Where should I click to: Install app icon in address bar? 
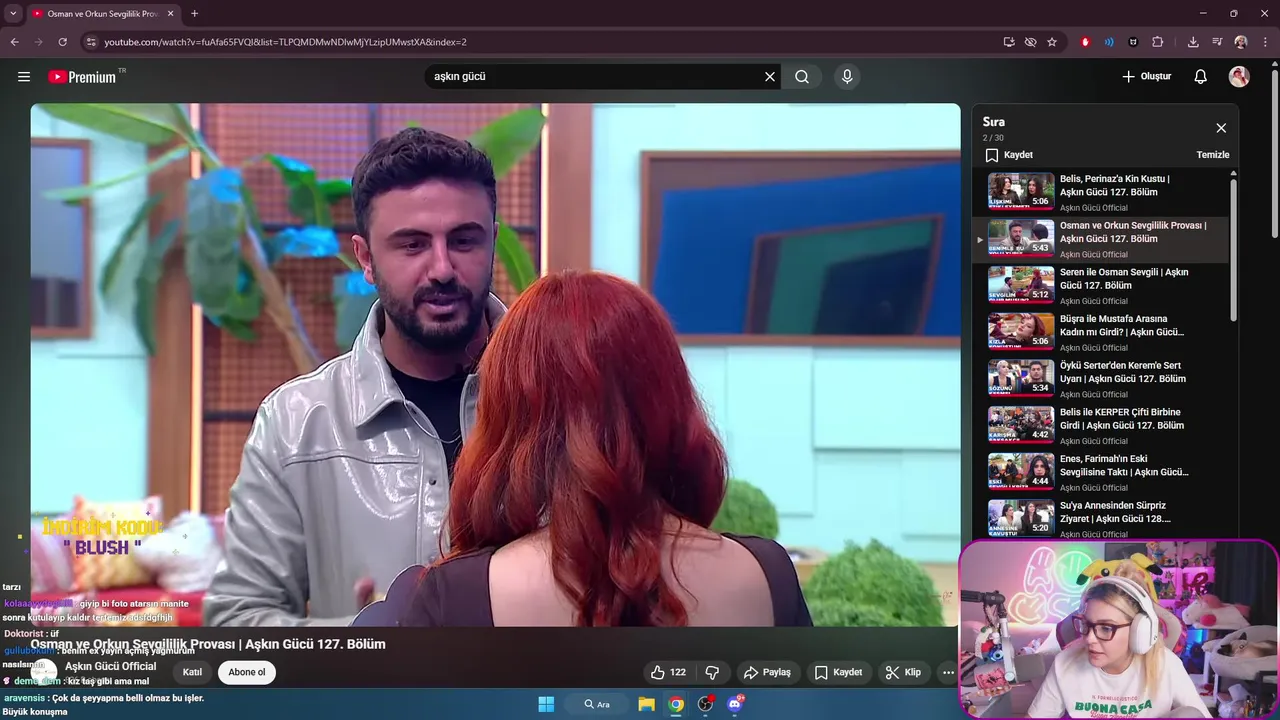click(x=1009, y=42)
